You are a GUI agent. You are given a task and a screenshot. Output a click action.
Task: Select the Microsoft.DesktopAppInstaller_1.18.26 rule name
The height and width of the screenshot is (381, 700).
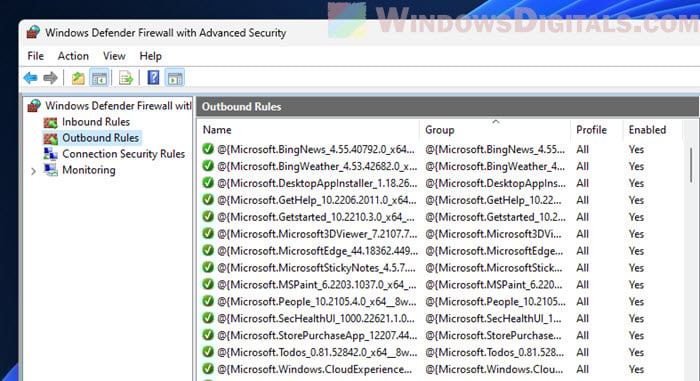(317, 183)
